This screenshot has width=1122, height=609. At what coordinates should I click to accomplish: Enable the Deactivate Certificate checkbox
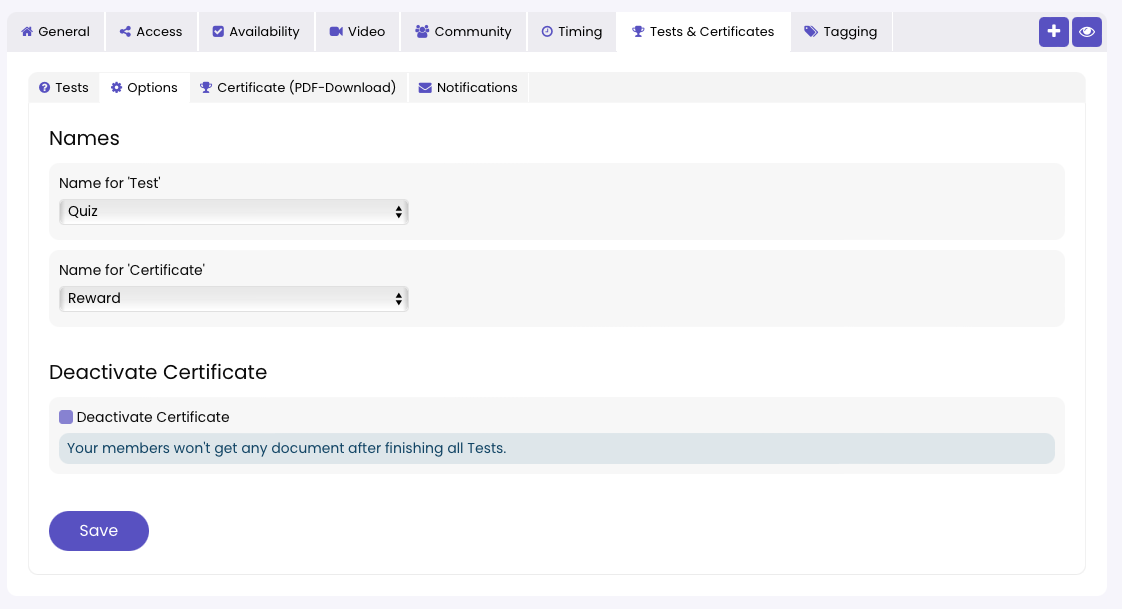(65, 417)
